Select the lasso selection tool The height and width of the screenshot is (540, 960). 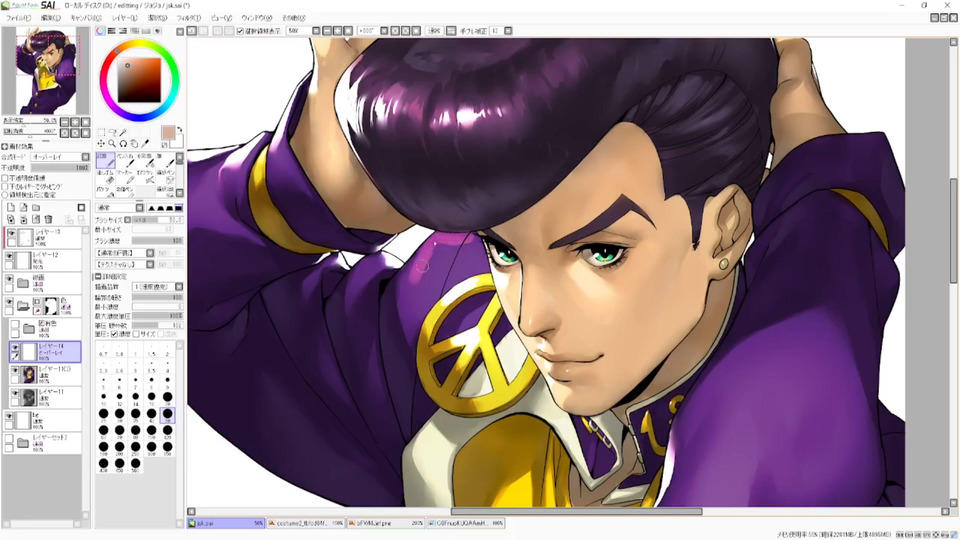[x=112, y=132]
